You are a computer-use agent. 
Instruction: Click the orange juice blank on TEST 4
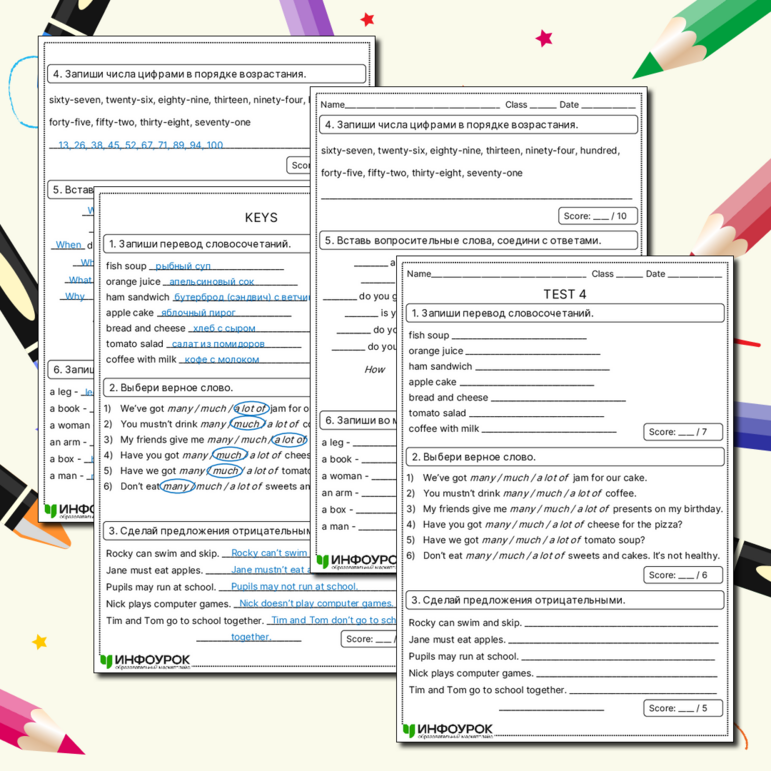[533, 353]
